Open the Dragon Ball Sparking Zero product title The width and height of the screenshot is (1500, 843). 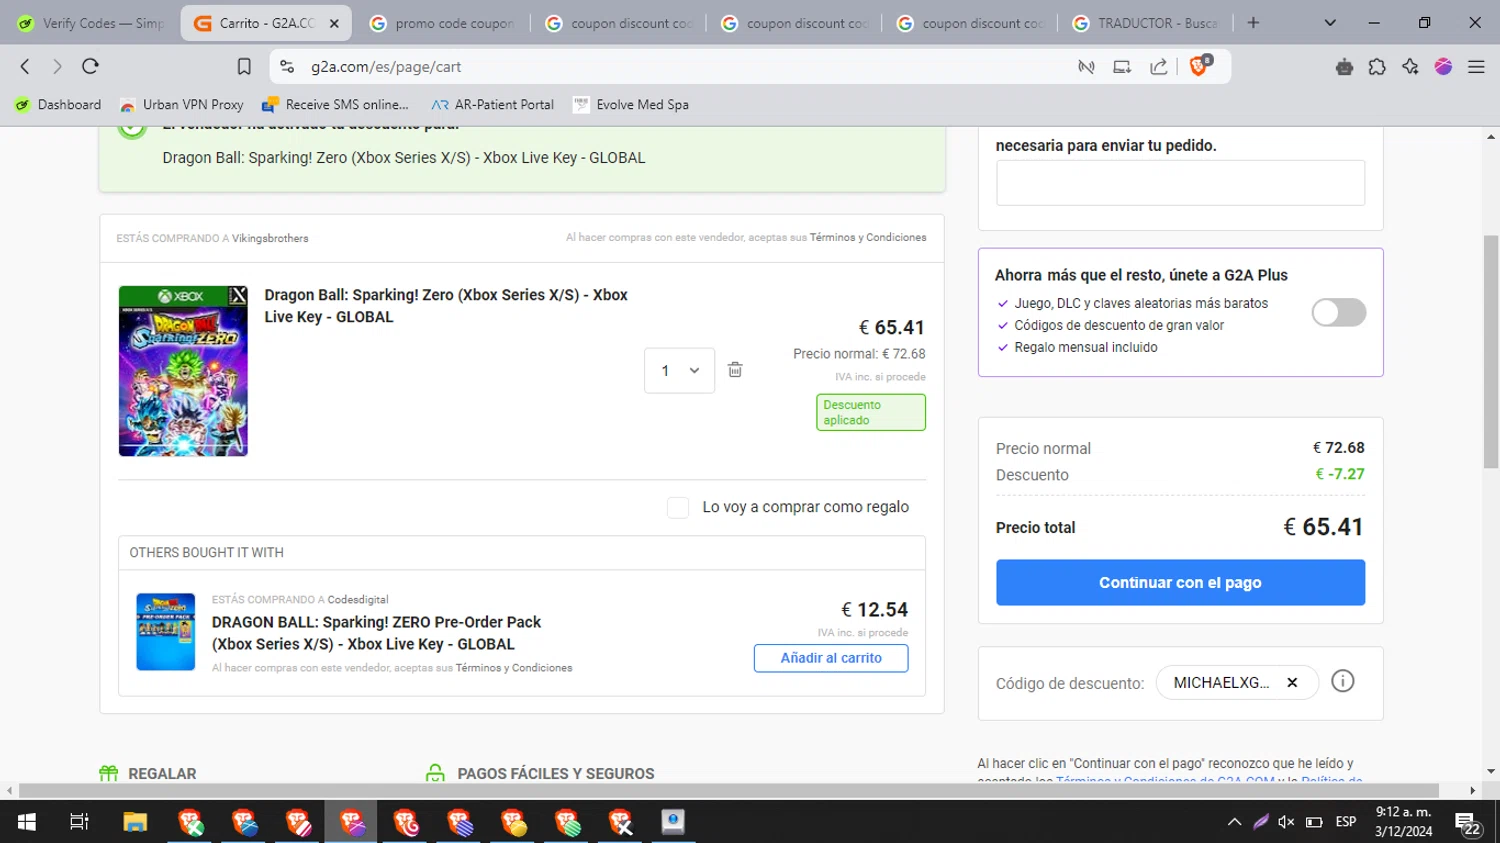pyautogui.click(x=446, y=306)
